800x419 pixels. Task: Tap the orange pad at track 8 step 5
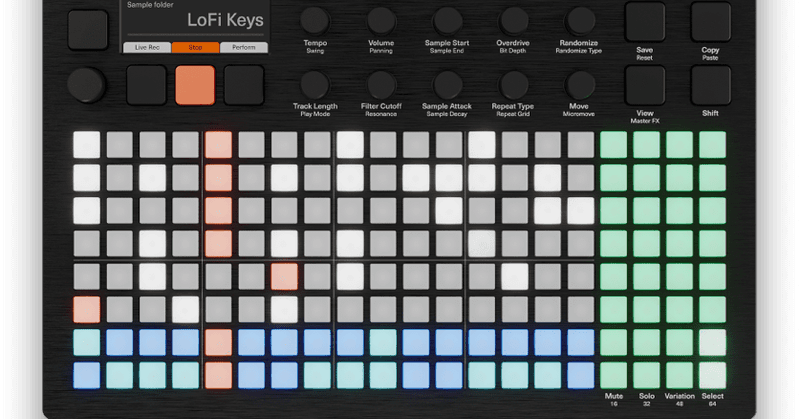point(218,376)
